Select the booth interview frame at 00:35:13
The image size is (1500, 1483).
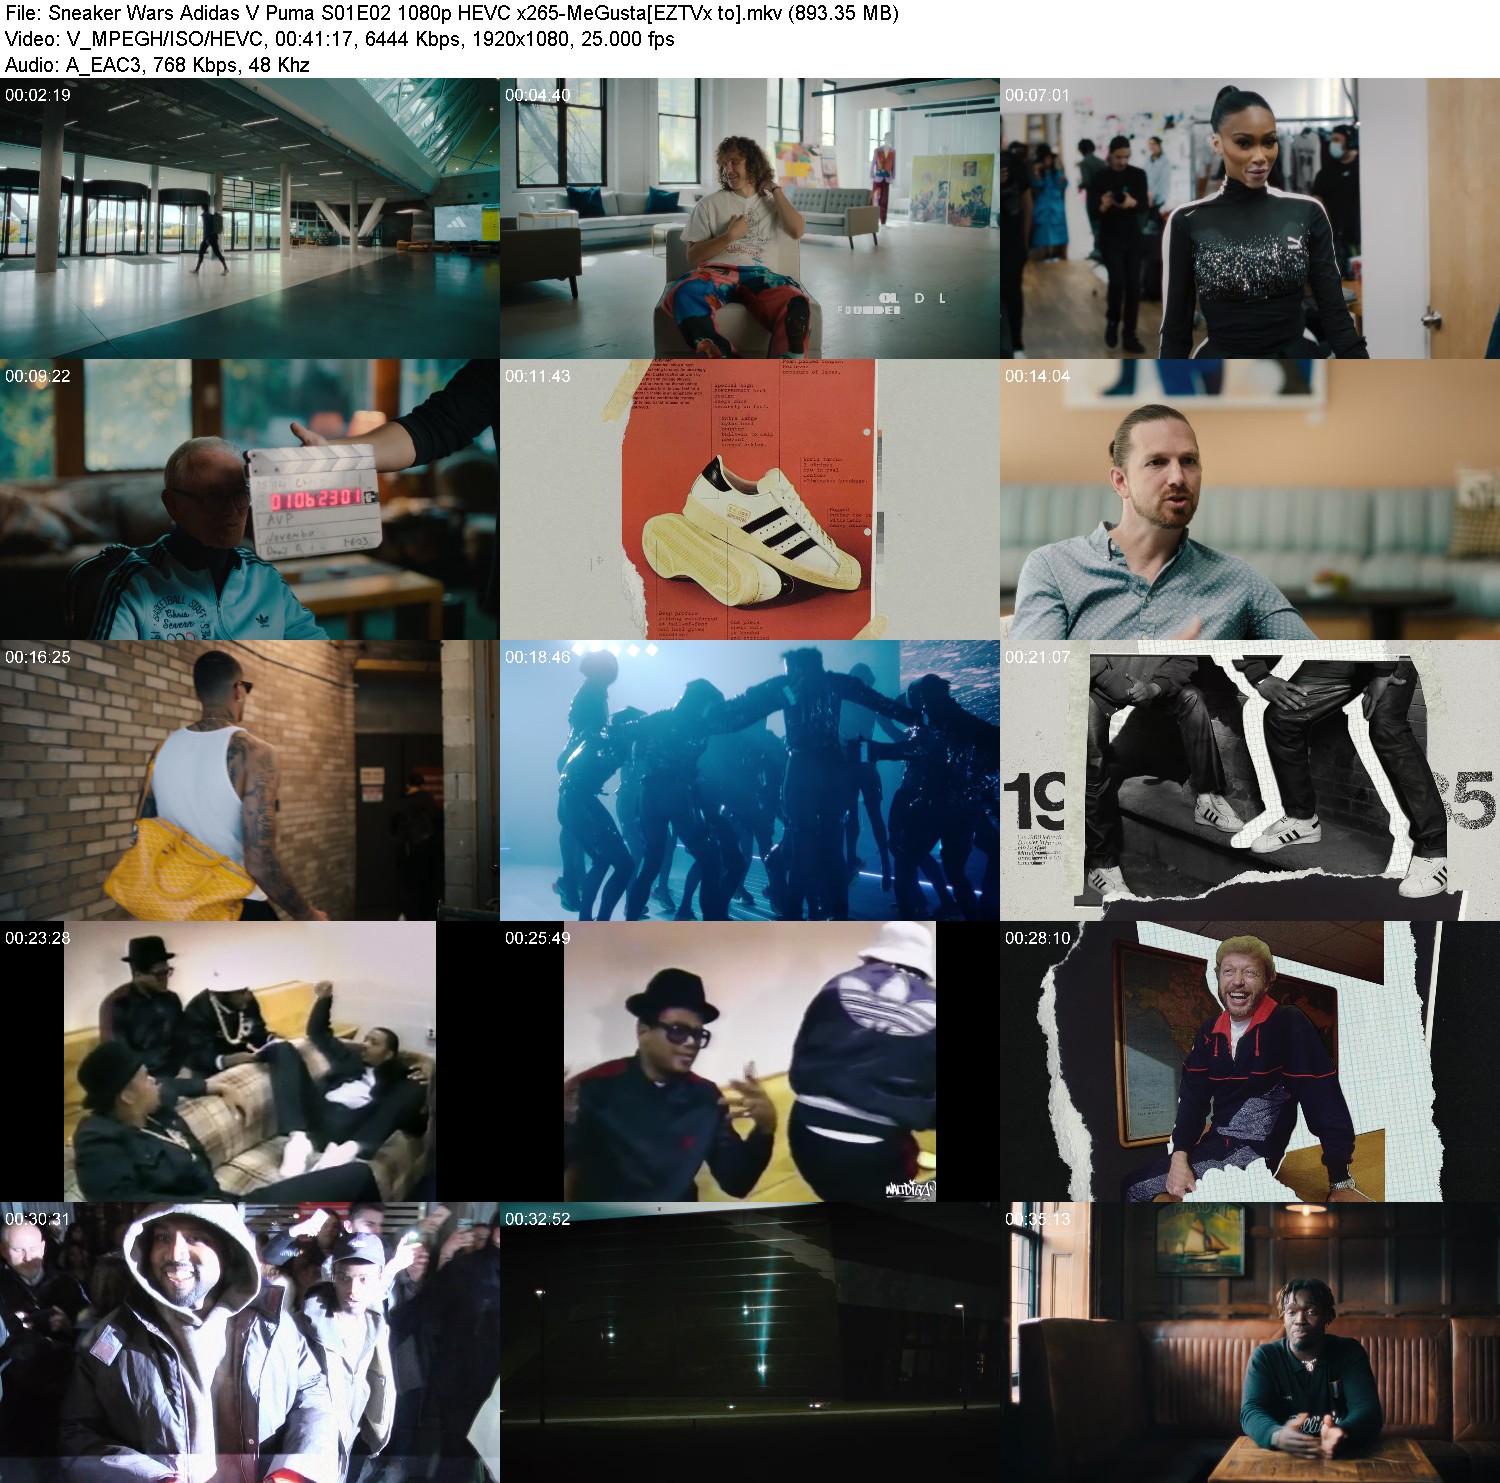pyautogui.click(x=1250, y=1343)
